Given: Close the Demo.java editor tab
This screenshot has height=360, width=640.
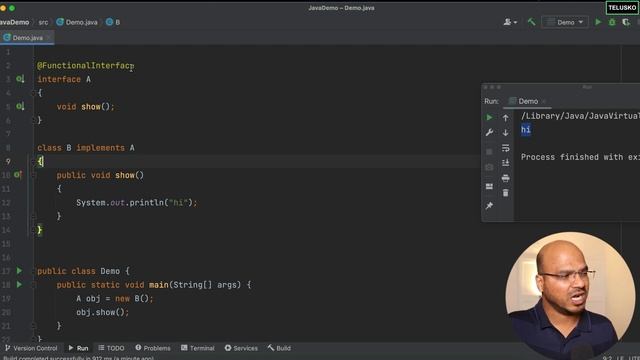Looking at the screenshot, I should click(48, 38).
